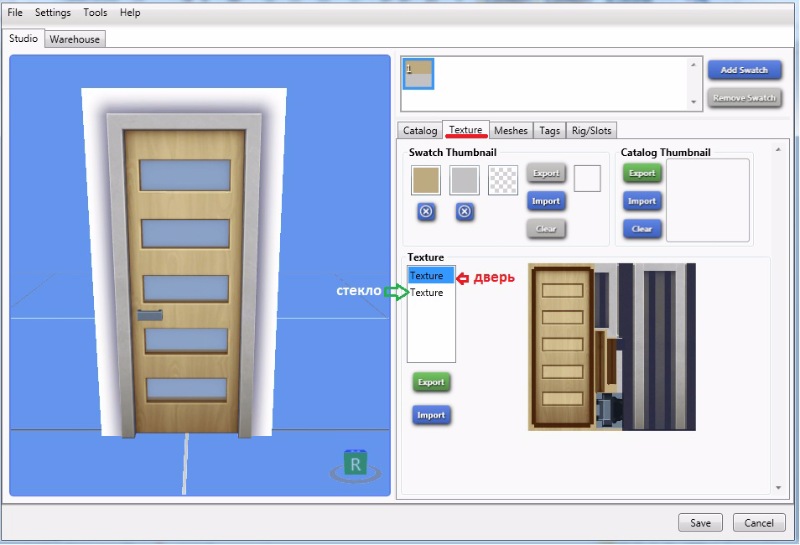The image size is (800, 545).
Task: Open the Settings menu
Action: 52,13
